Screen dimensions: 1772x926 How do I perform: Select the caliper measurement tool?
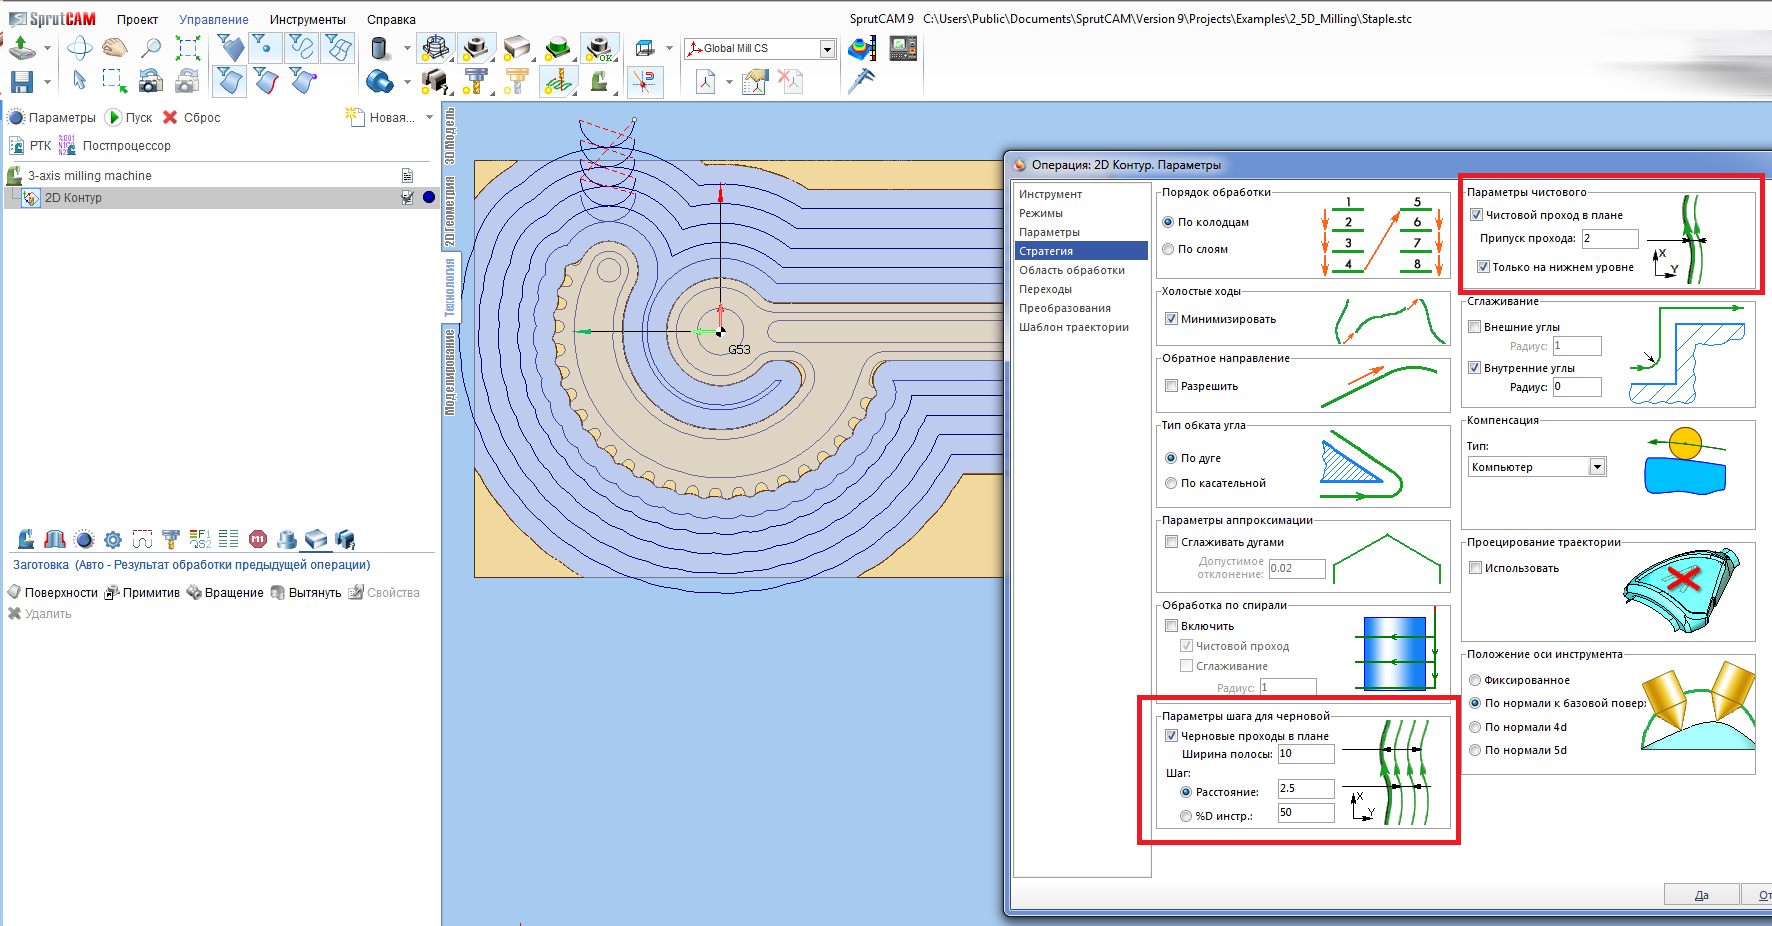pyautogui.click(x=860, y=81)
